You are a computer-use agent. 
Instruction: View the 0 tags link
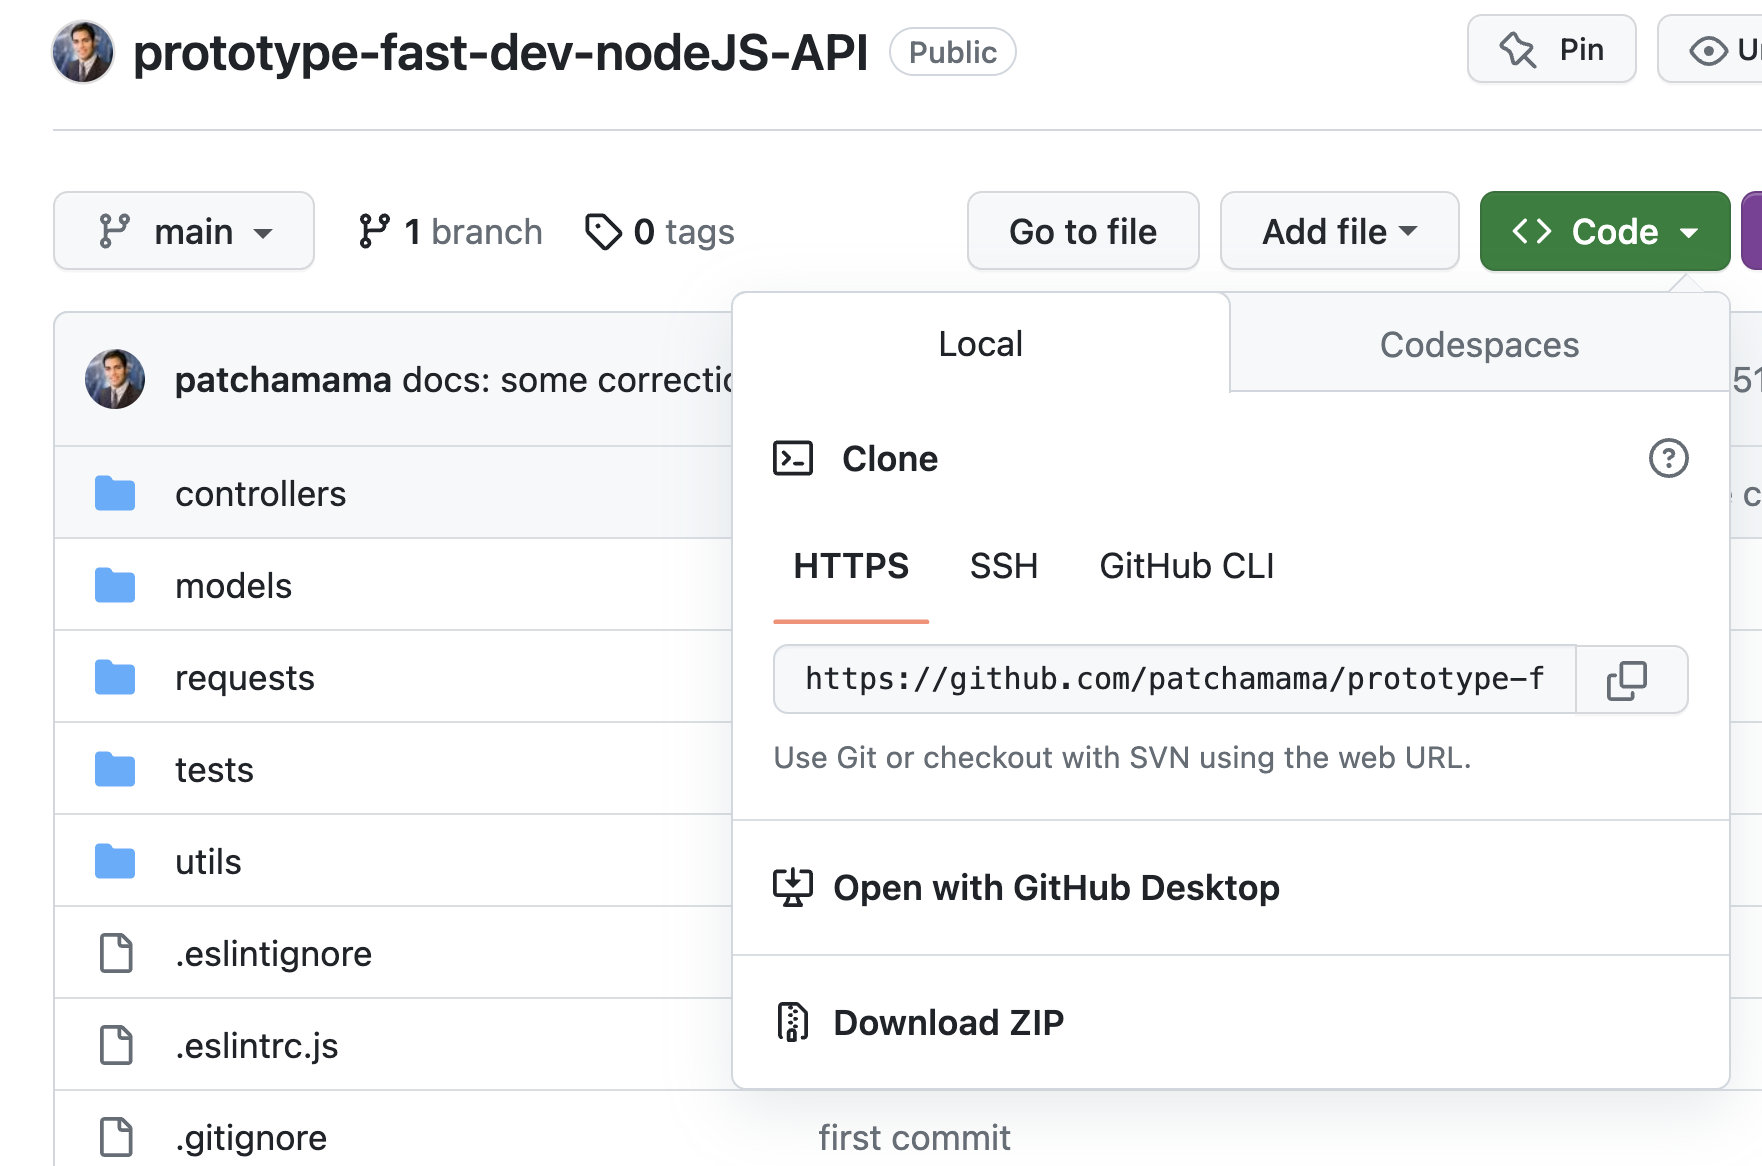(x=660, y=232)
